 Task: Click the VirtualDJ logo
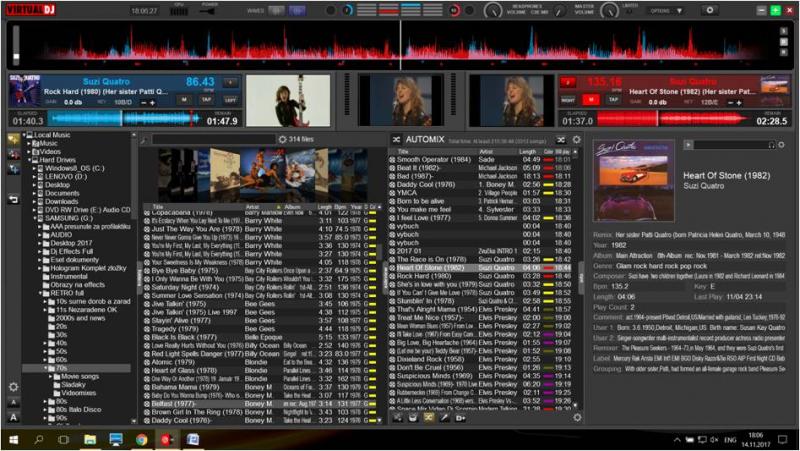click(x=31, y=10)
